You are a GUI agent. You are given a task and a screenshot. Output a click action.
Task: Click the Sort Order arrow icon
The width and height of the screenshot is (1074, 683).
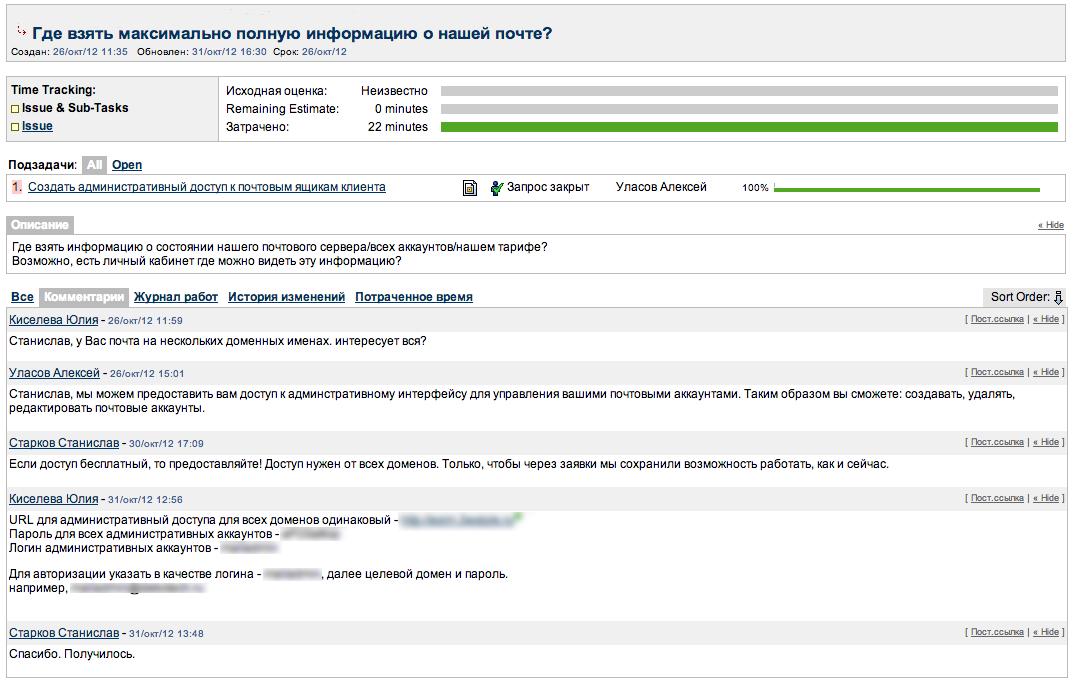coord(1058,297)
